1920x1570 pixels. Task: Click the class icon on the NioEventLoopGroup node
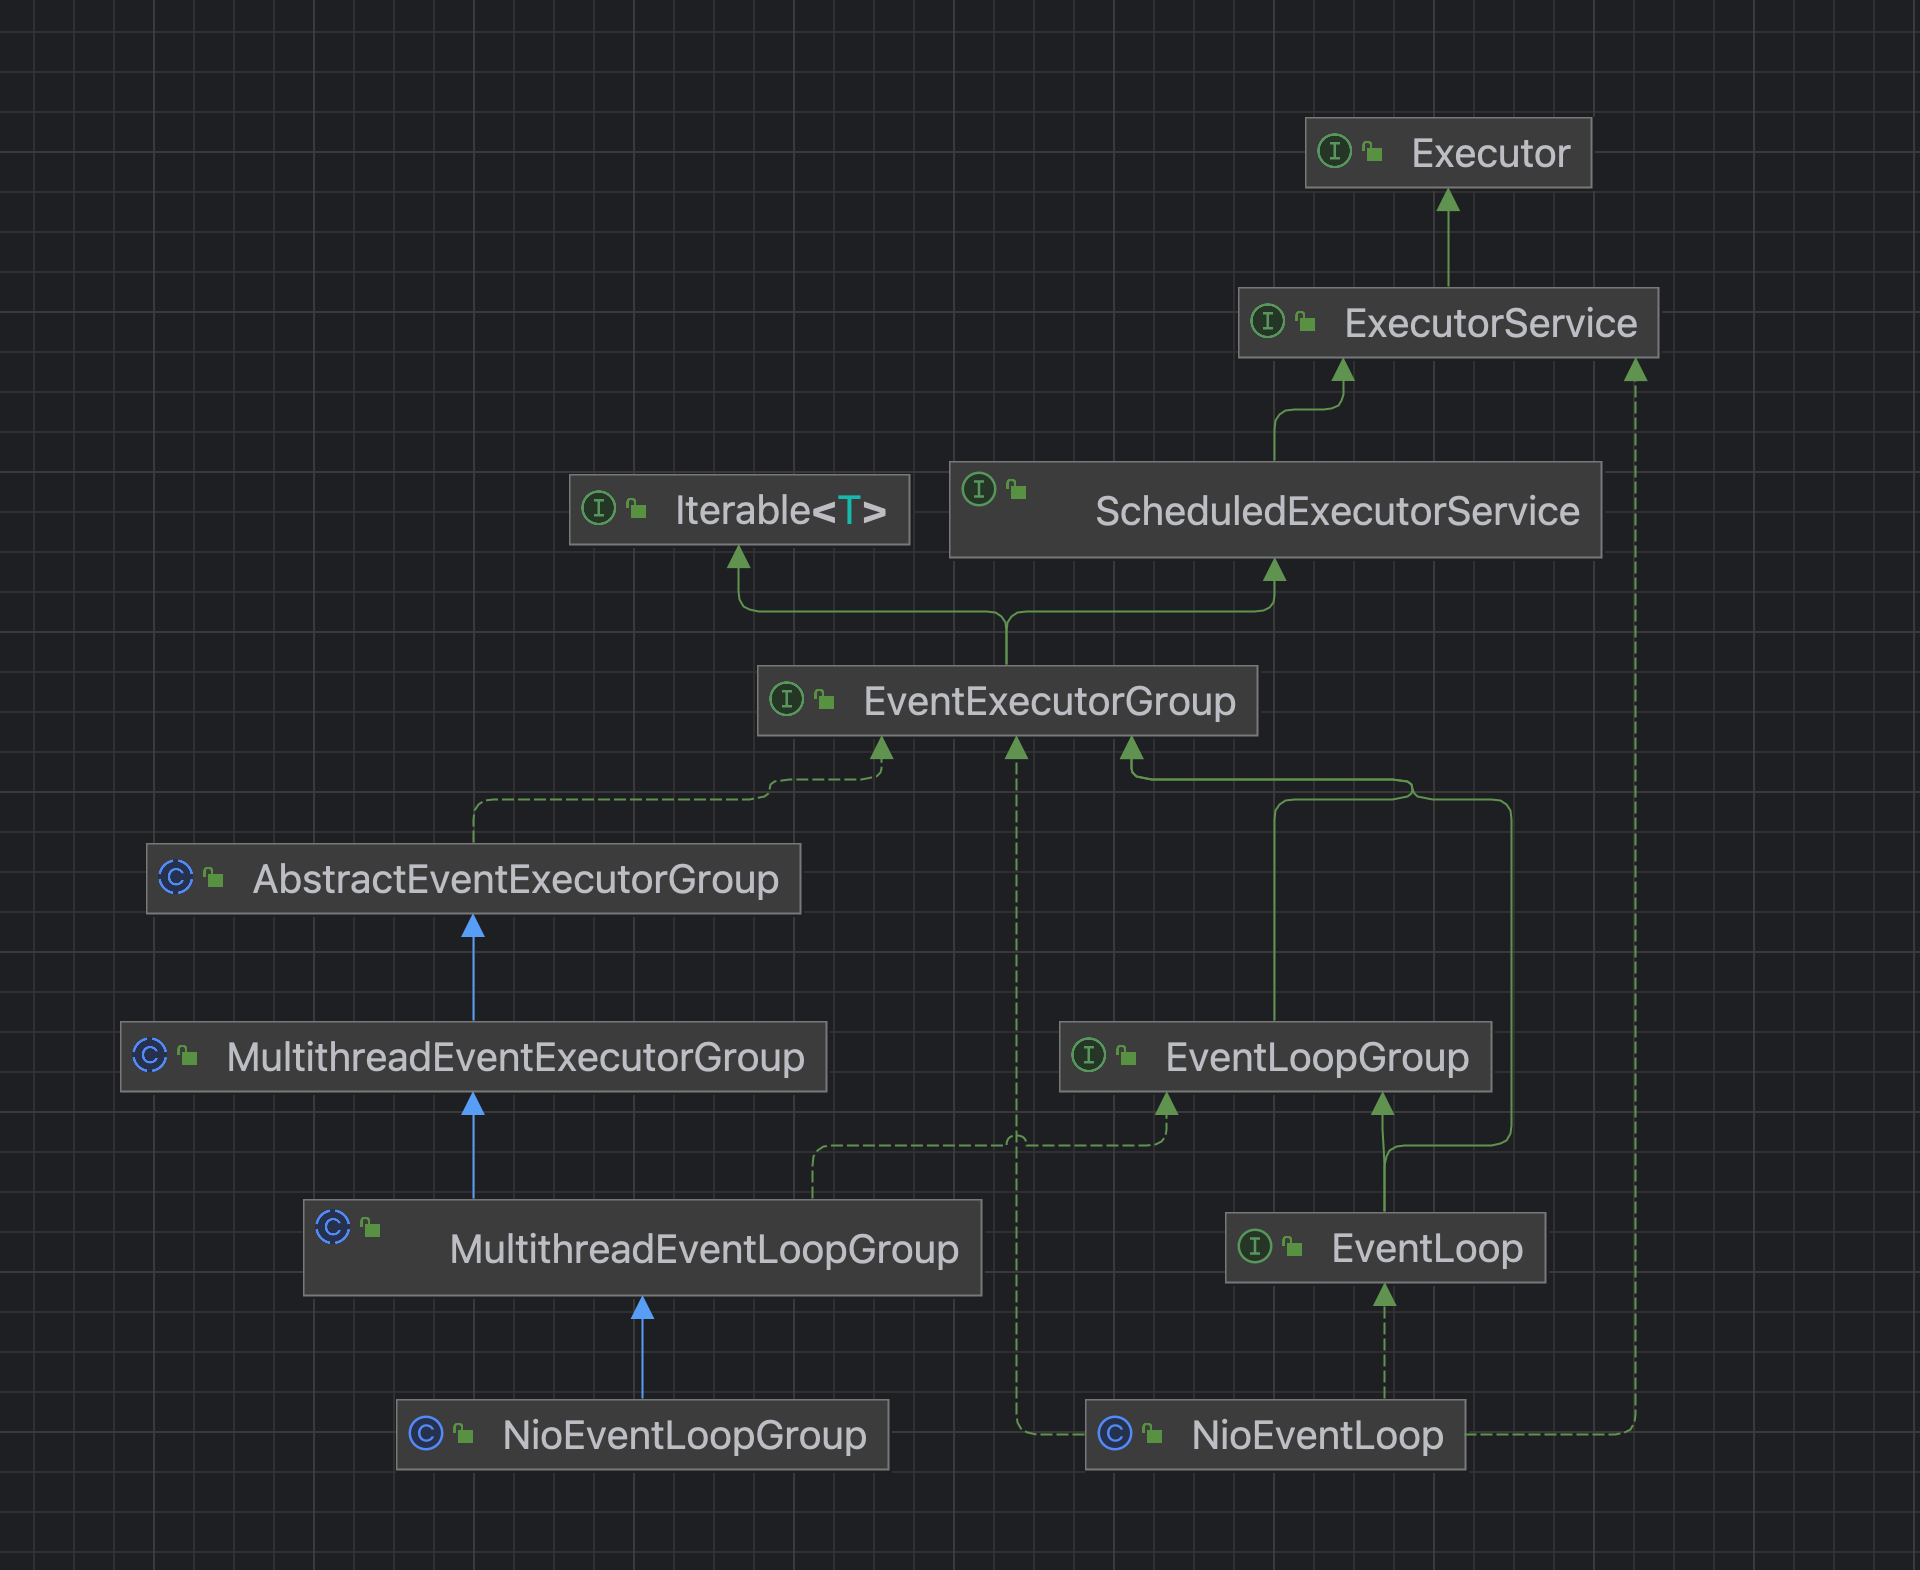coord(425,1434)
